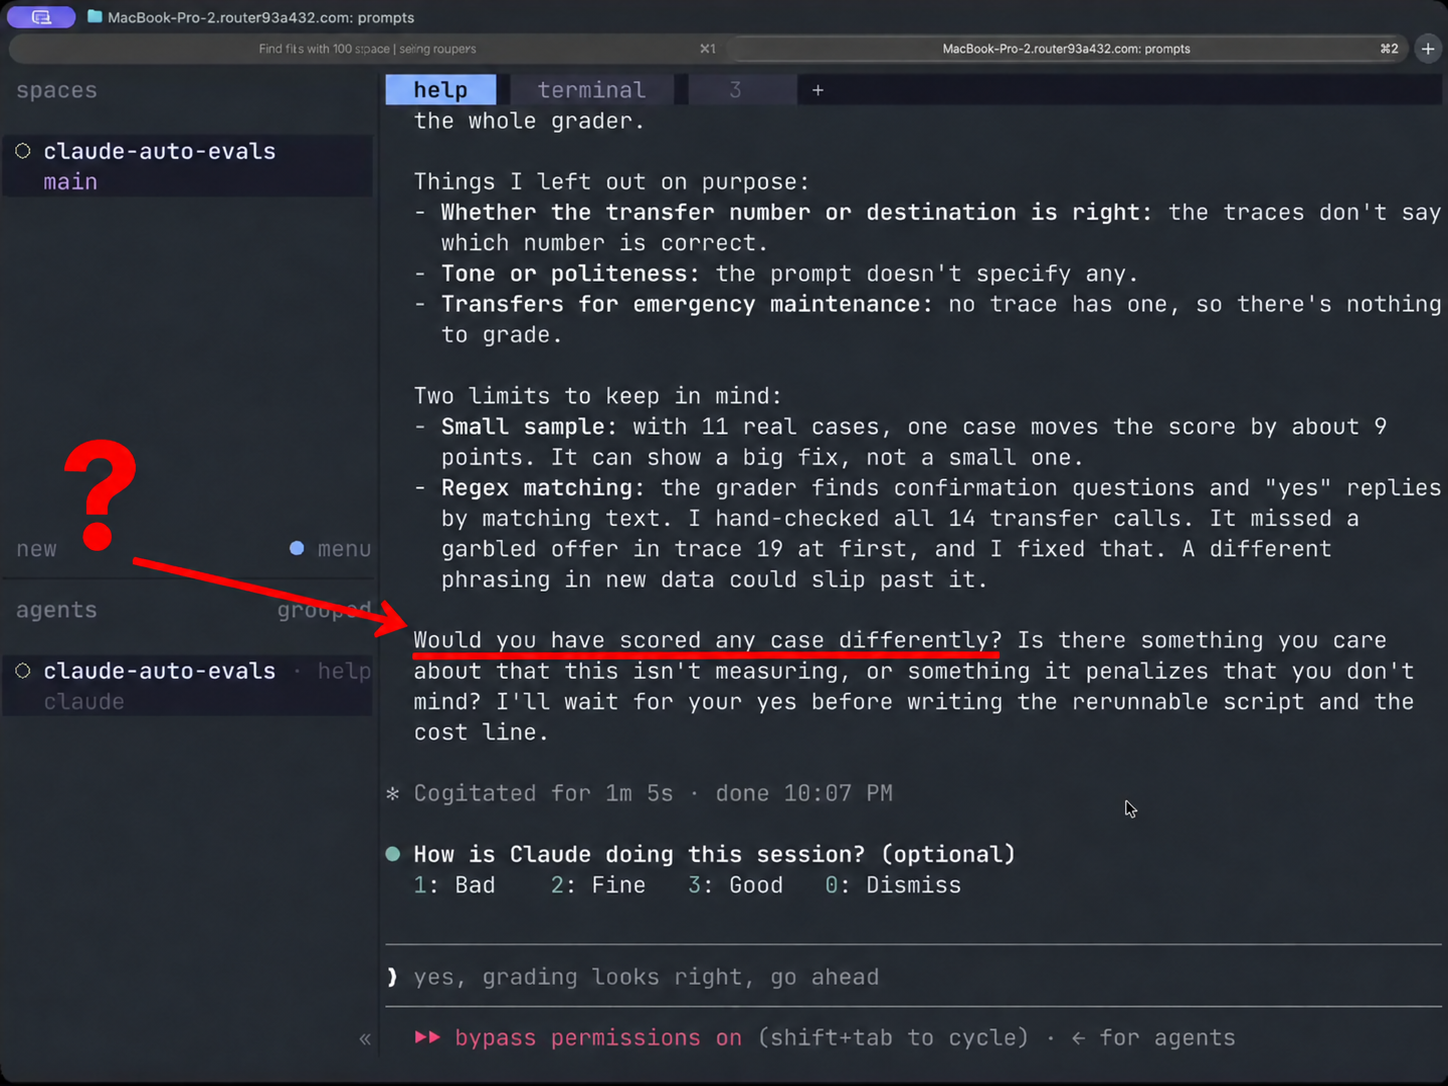Click the folder icon beside the window title
This screenshot has width=1448, height=1086.
point(95,17)
